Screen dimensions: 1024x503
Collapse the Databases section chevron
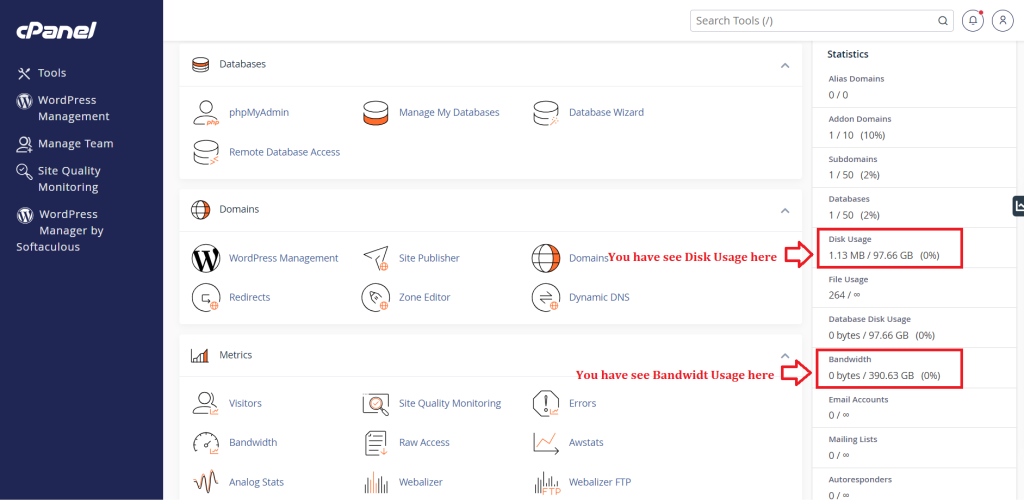[785, 65]
